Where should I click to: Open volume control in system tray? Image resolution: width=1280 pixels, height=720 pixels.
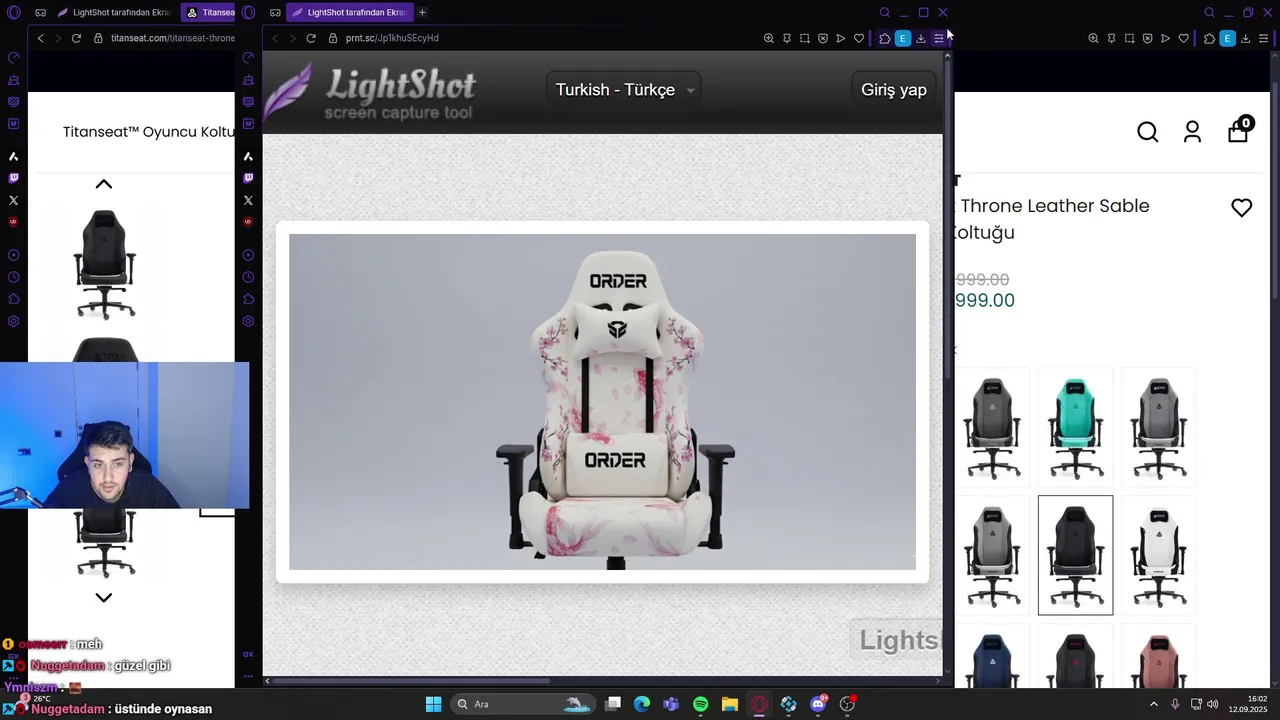[1213, 704]
